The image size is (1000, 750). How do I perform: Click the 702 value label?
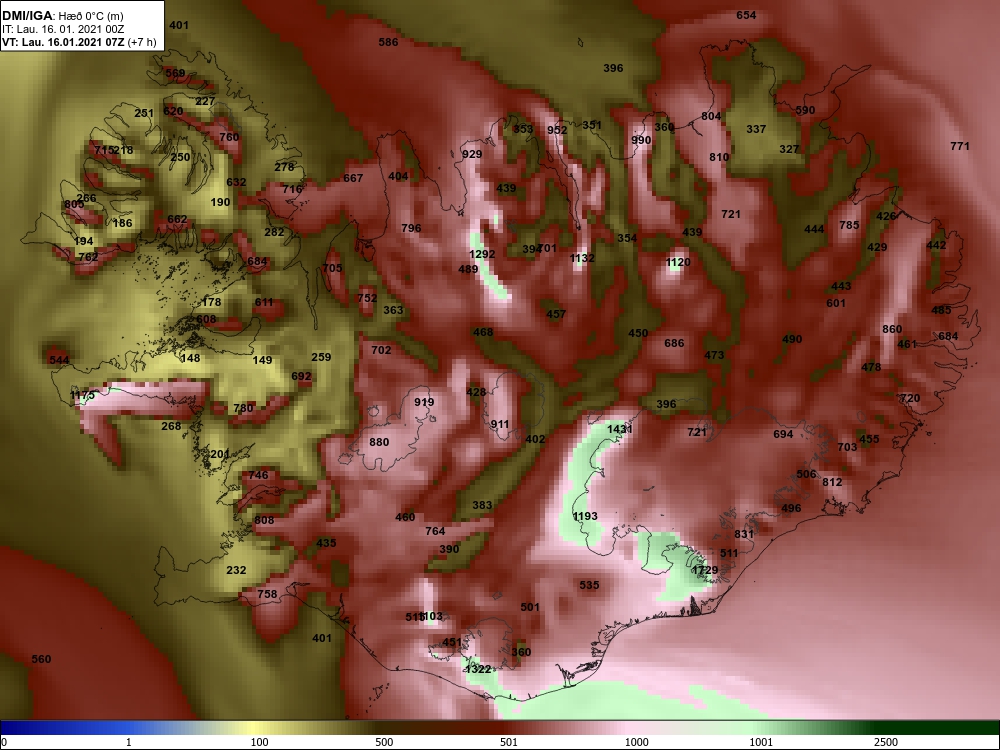click(x=381, y=349)
